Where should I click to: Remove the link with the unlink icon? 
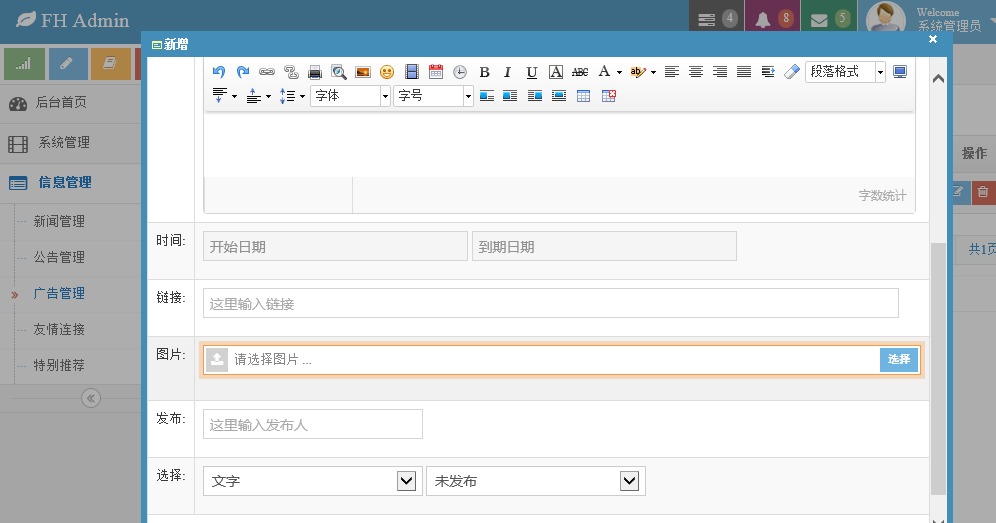pyautogui.click(x=291, y=72)
